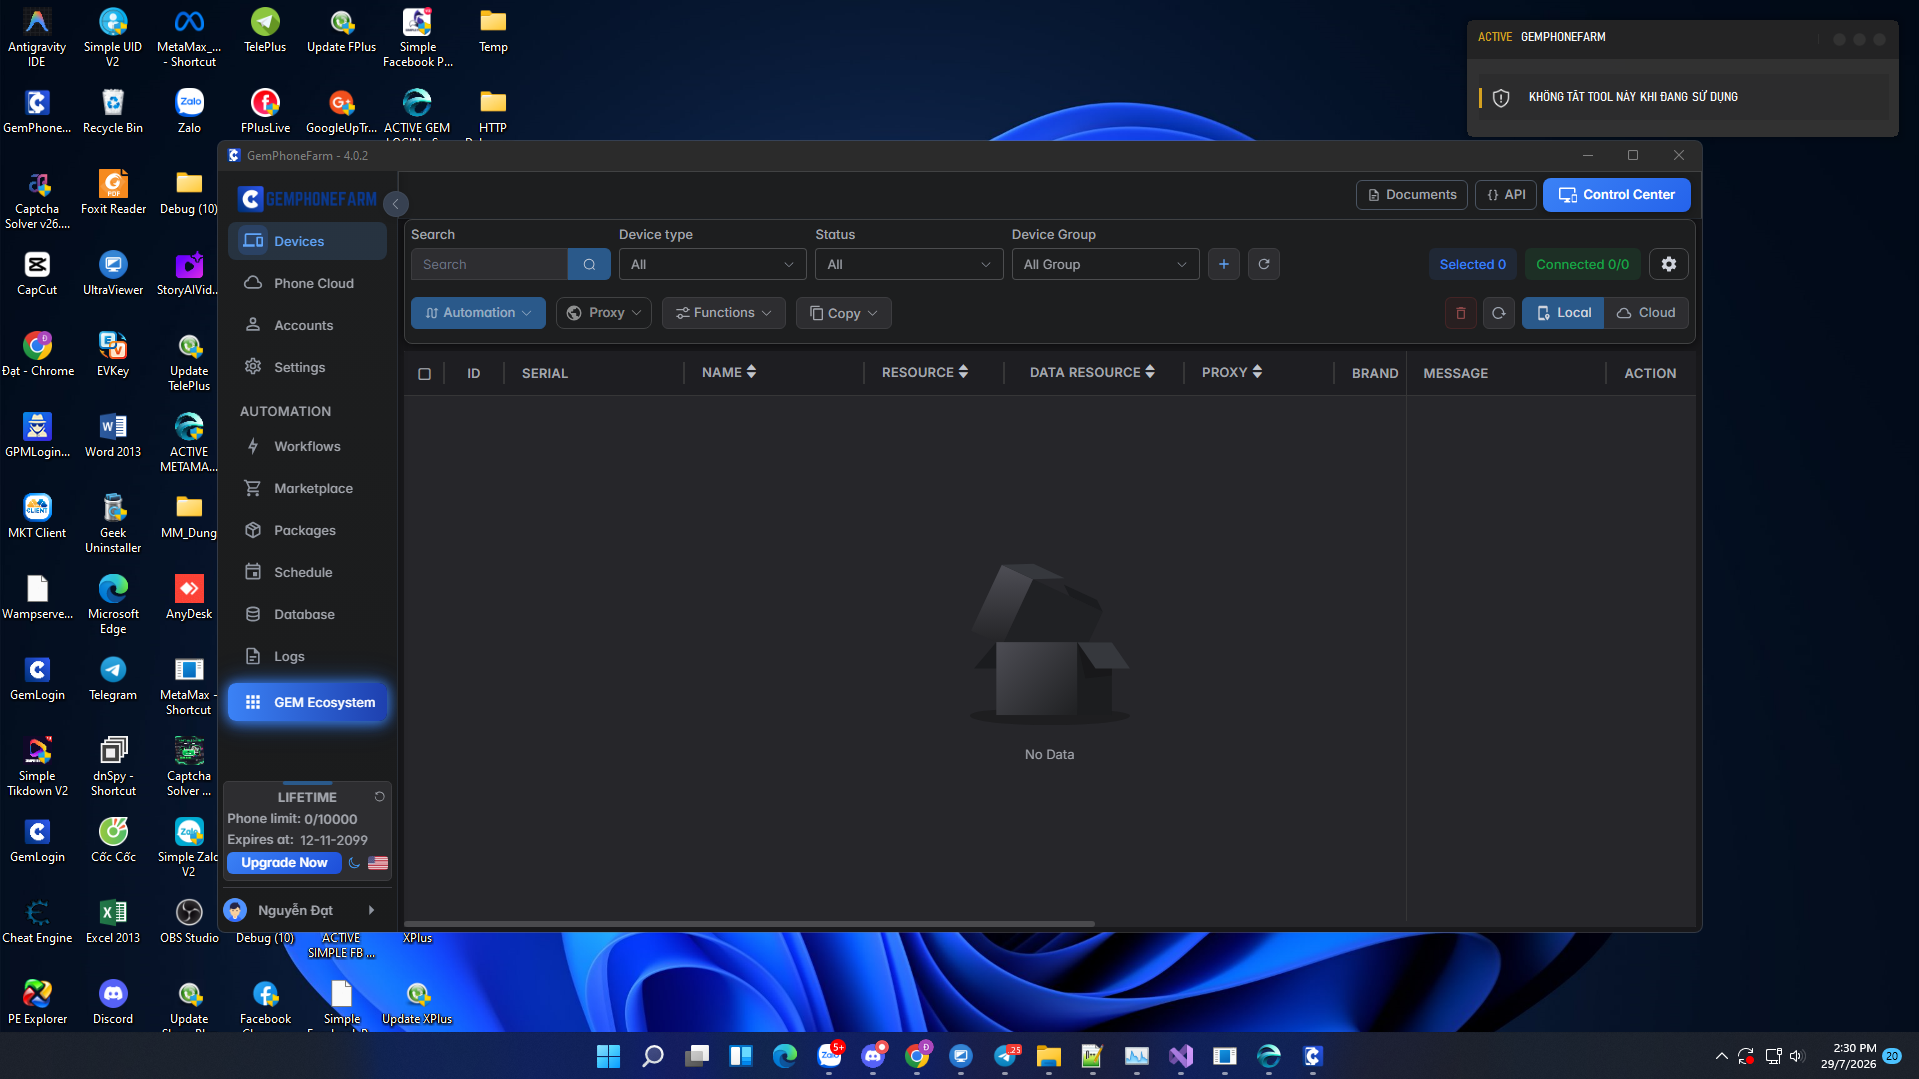Open the CapCut desktop icon
This screenshot has width=1919, height=1079.
(x=37, y=273)
